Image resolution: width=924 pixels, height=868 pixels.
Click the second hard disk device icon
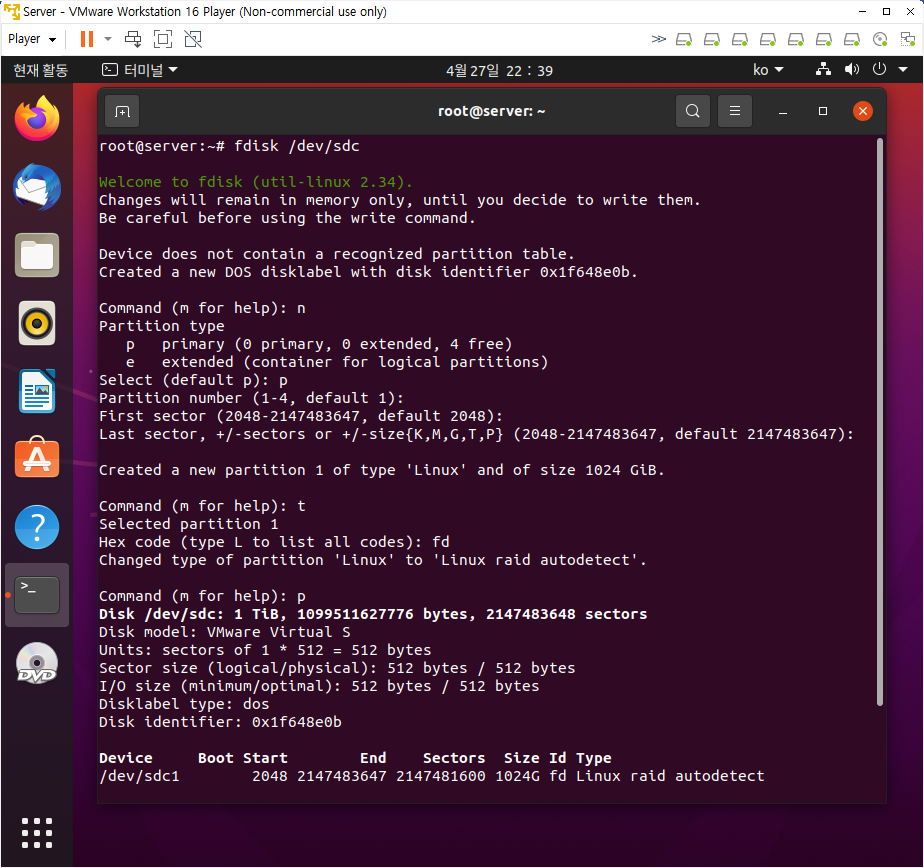712,39
